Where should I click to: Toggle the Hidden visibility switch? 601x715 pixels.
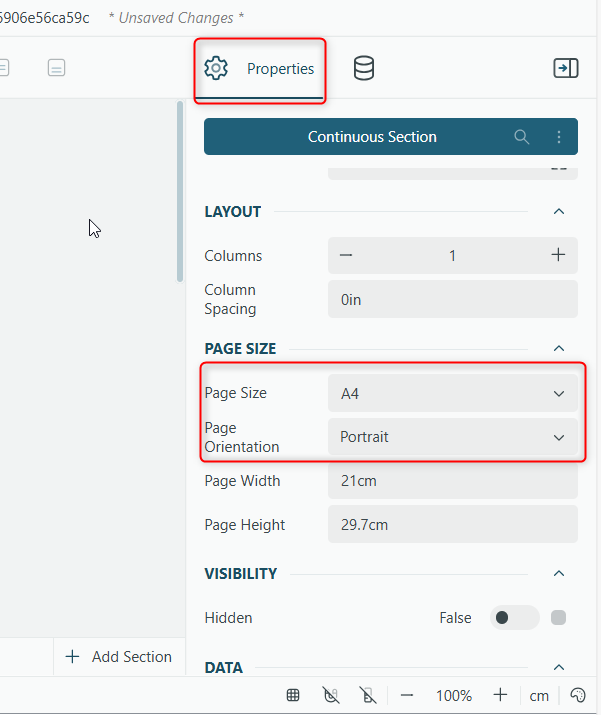514,618
